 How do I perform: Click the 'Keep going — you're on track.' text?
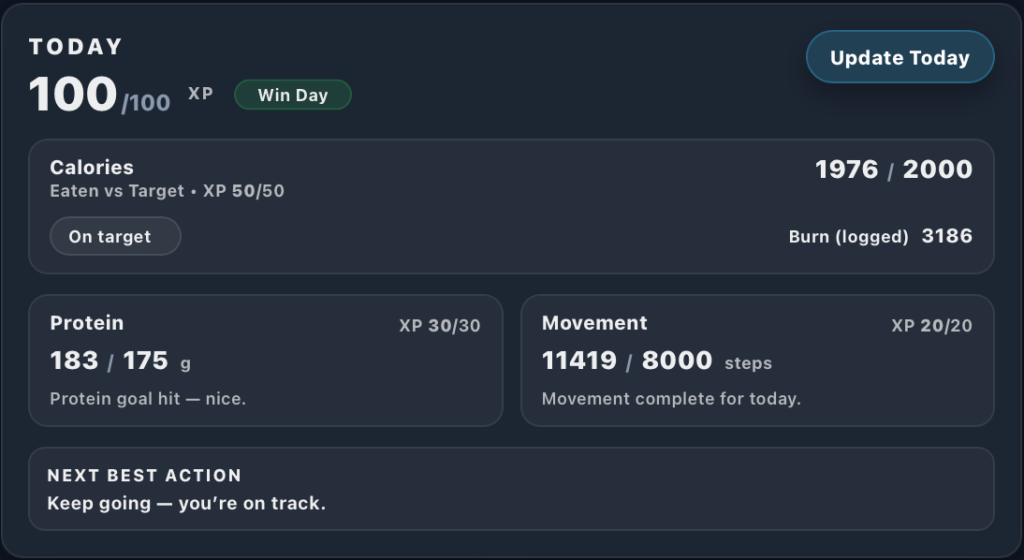point(187,503)
